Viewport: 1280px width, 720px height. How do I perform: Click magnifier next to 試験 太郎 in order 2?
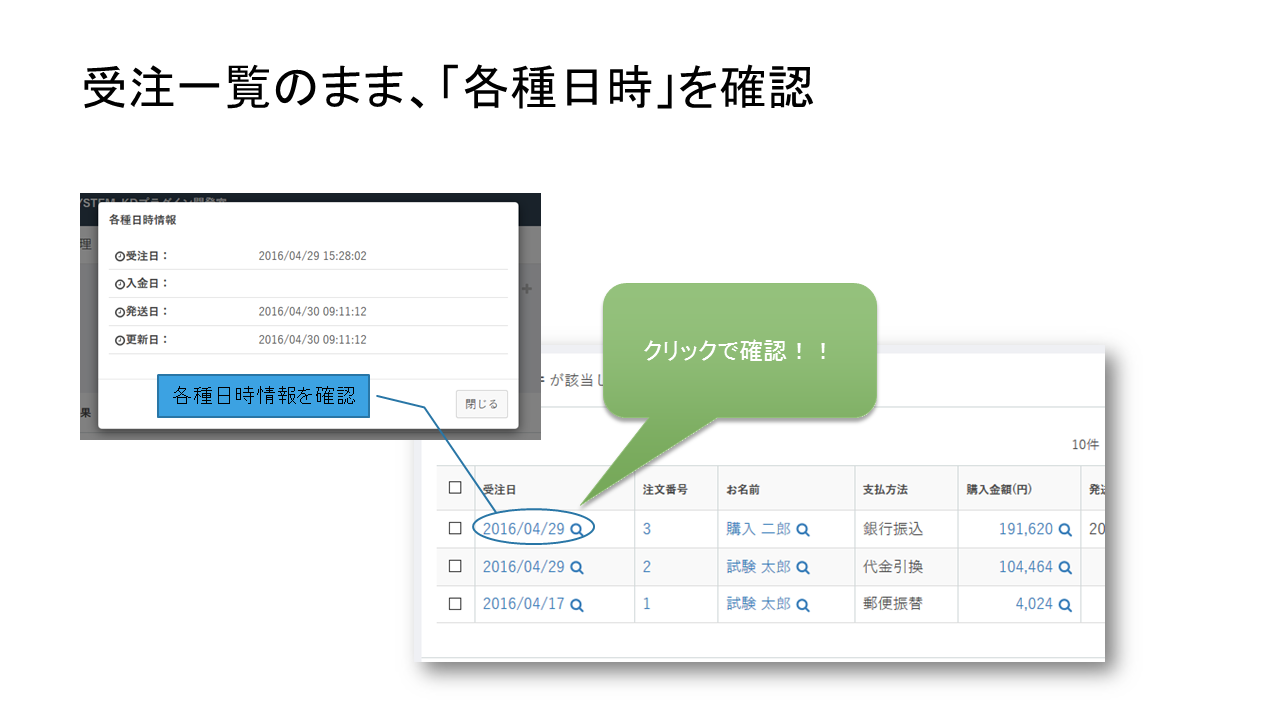coord(803,568)
